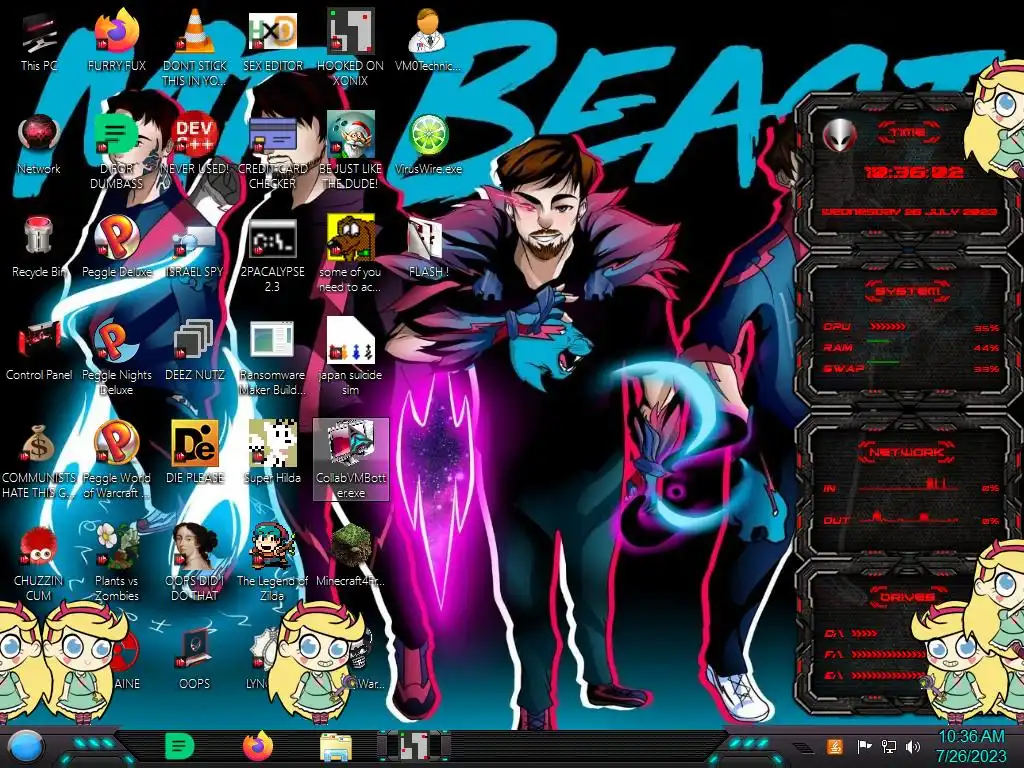This screenshot has width=1024, height=768.
Task: Select the Control Panel desktop icon
Action: coord(39,351)
